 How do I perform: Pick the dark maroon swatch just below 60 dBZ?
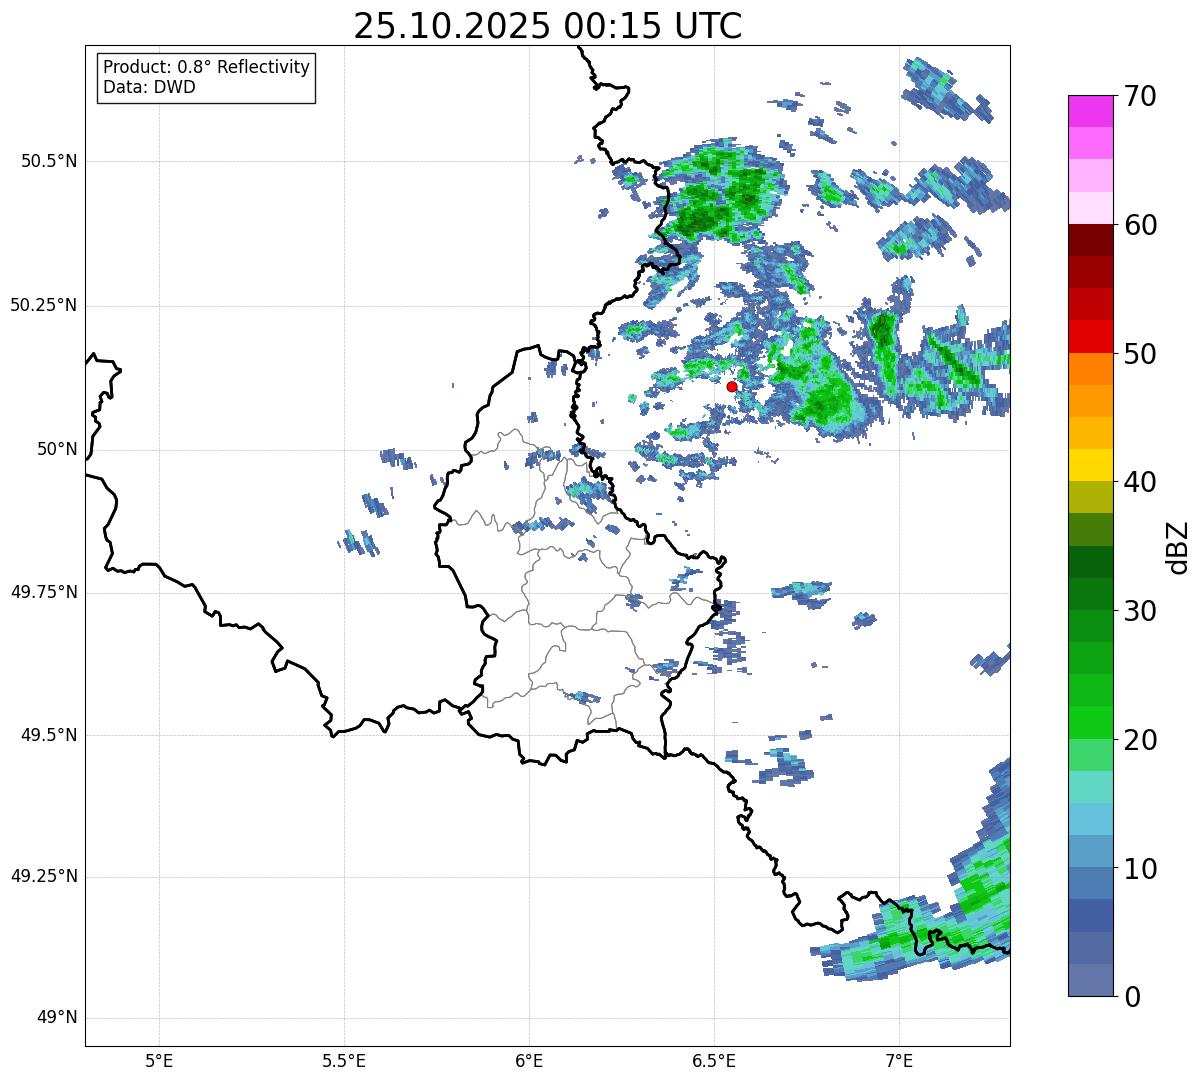[x=1090, y=240]
